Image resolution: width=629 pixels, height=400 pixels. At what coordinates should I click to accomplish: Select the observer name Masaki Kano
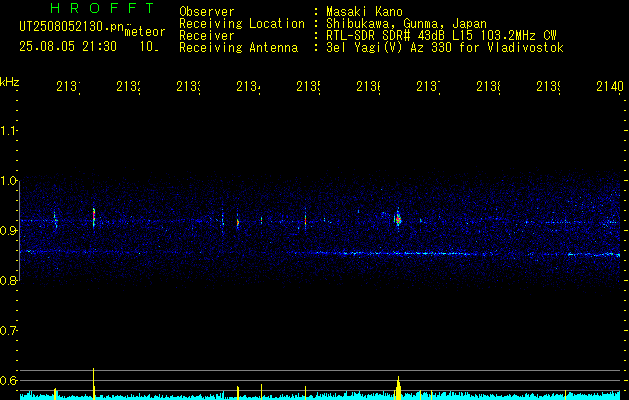pyautogui.click(x=364, y=12)
